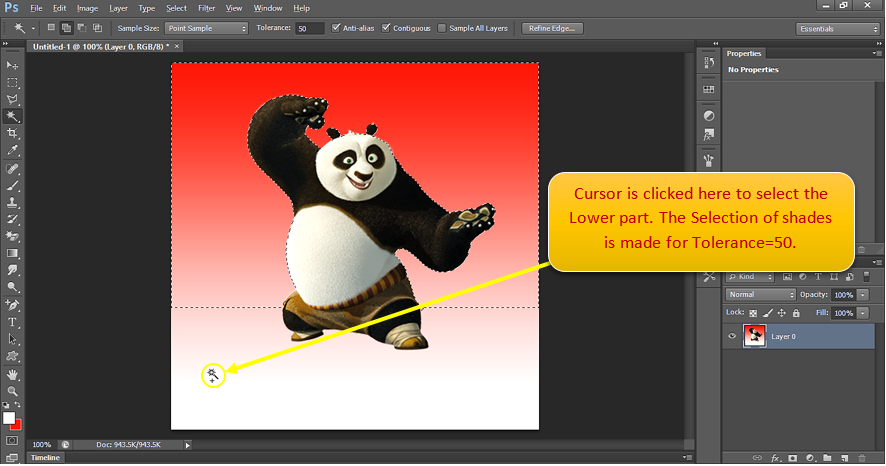Open the Styles fx panel icon
Image resolution: width=886 pixels, height=466 pixels.
click(x=709, y=134)
